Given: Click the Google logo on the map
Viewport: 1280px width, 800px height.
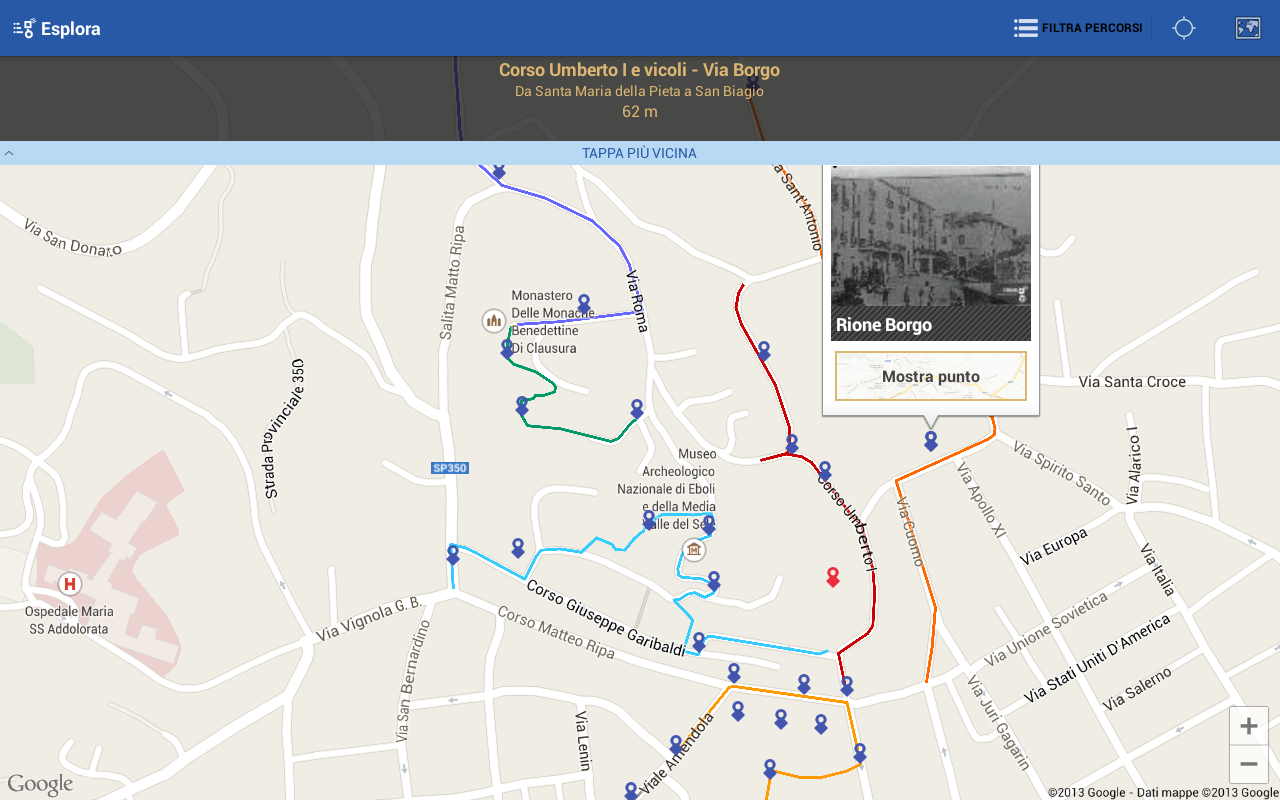Looking at the screenshot, I should pyautogui.click(x=40, y=785).
